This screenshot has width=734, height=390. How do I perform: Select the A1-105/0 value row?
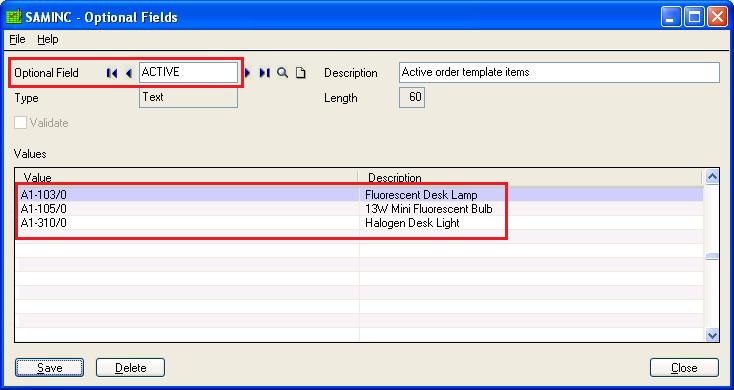pos(359,209)
